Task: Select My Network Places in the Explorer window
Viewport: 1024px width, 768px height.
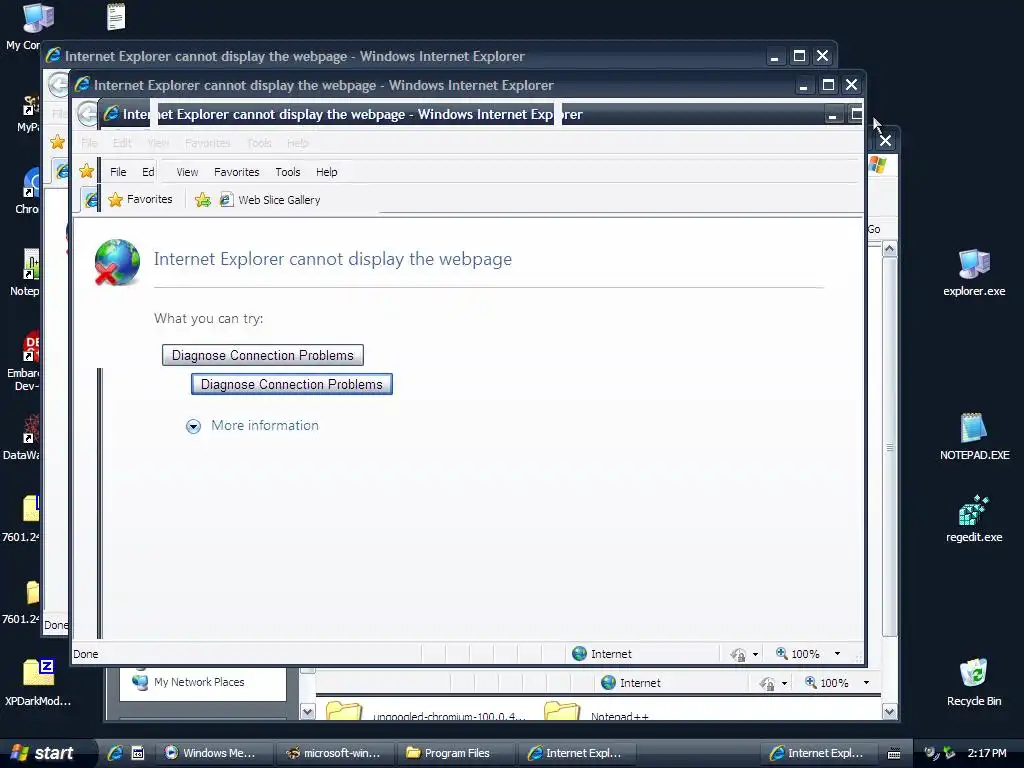Action: point(188,682)
